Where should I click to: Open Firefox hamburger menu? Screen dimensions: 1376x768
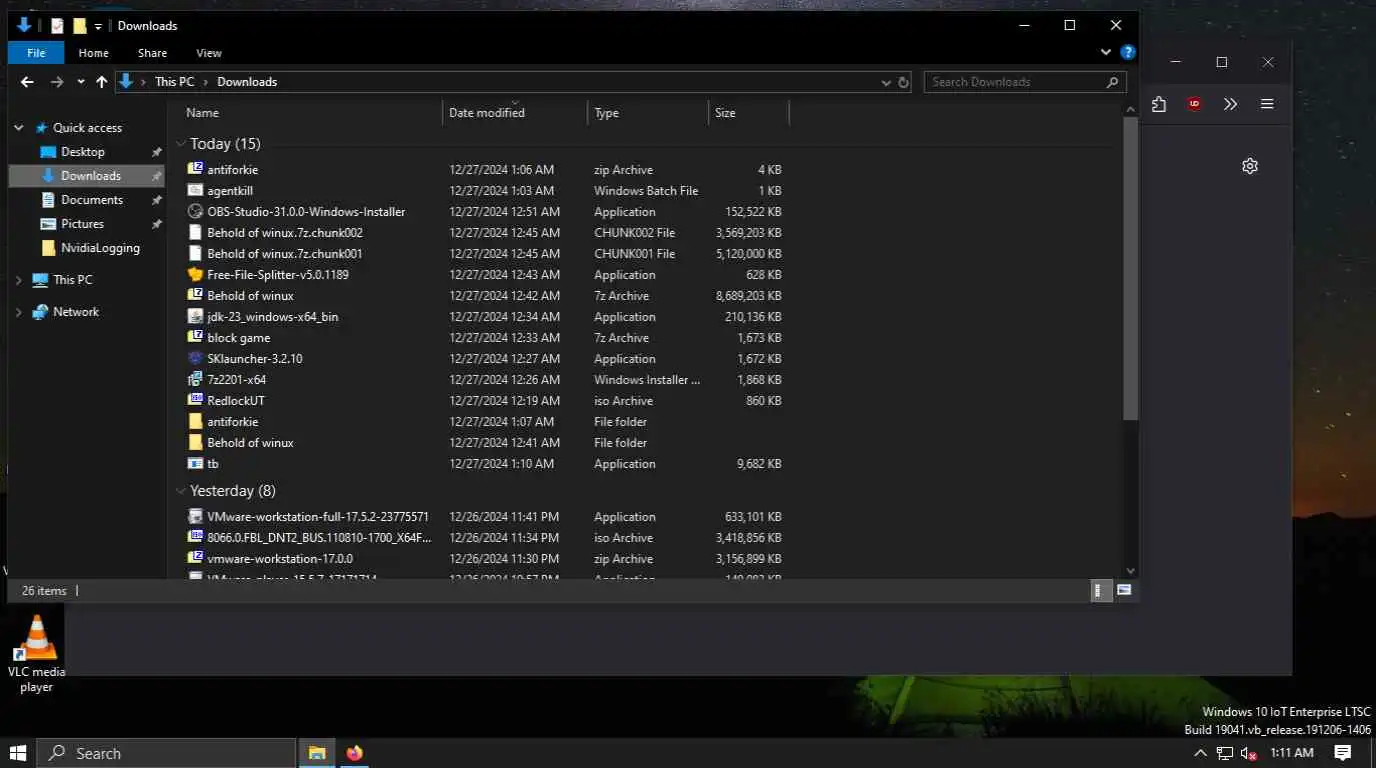[x=1267, y=104]
